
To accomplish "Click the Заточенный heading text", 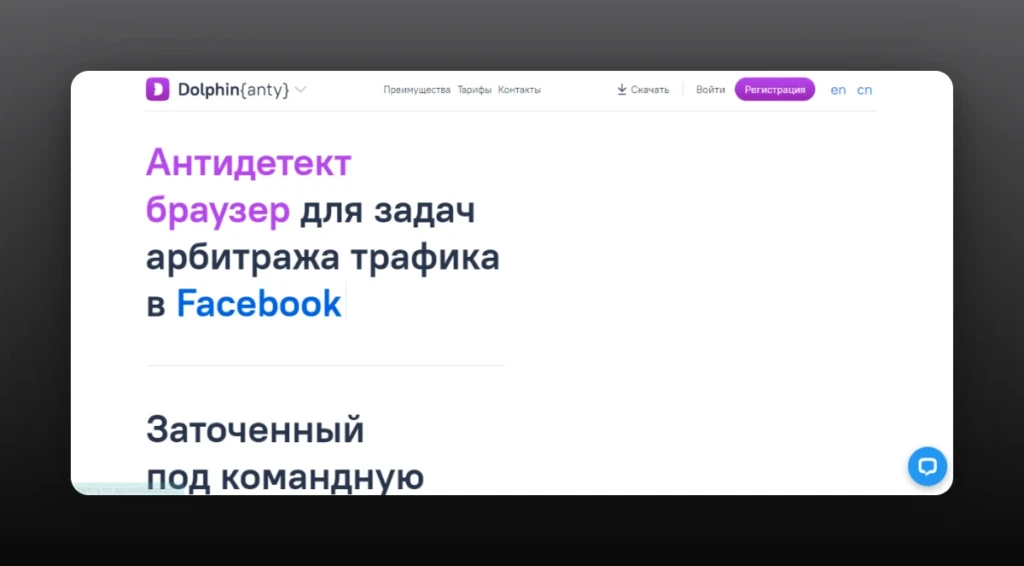I will (x=255, y=430).
